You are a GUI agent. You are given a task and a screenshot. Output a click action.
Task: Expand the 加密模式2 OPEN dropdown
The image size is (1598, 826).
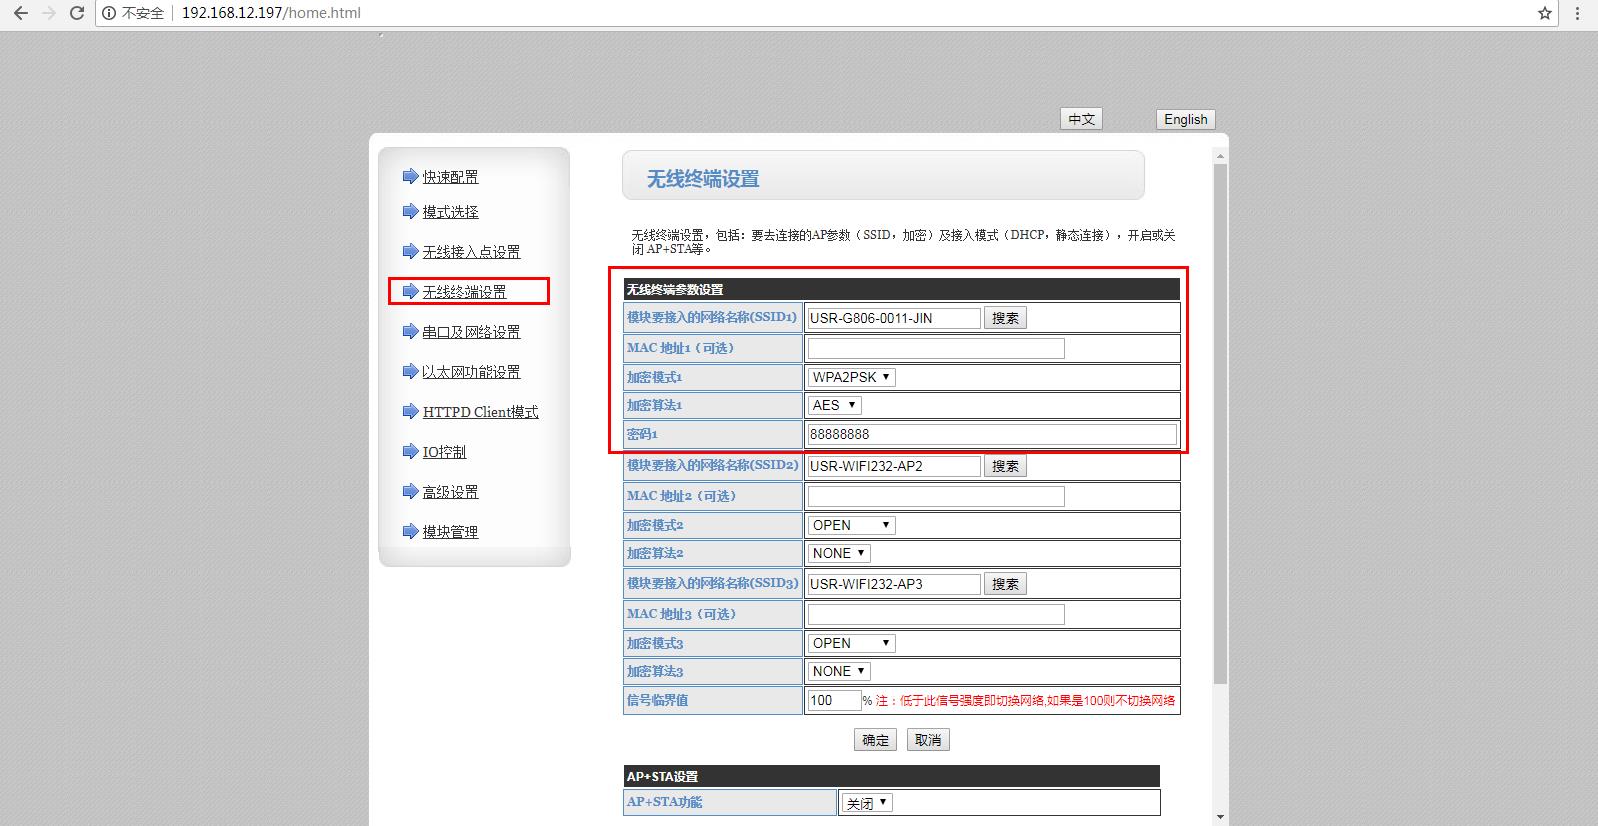pyautogui.click(x=851, y=525)
